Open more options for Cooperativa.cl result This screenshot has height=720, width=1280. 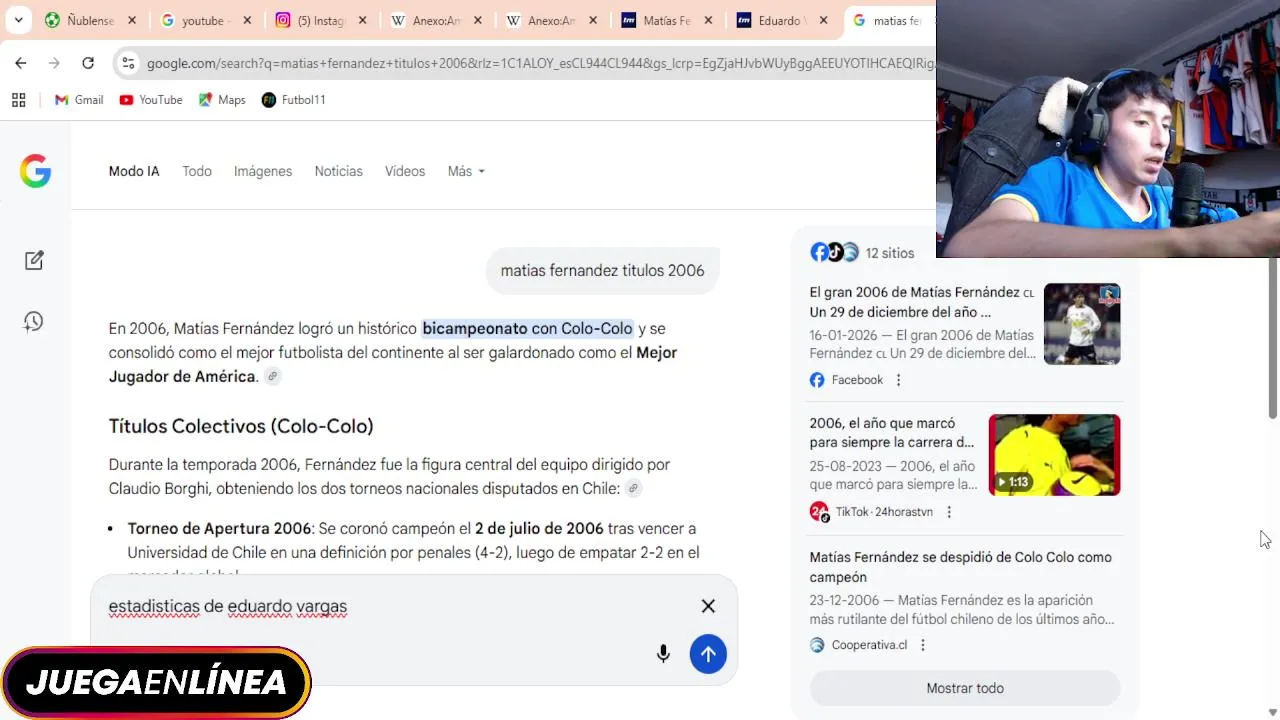(x=923, y=645)
